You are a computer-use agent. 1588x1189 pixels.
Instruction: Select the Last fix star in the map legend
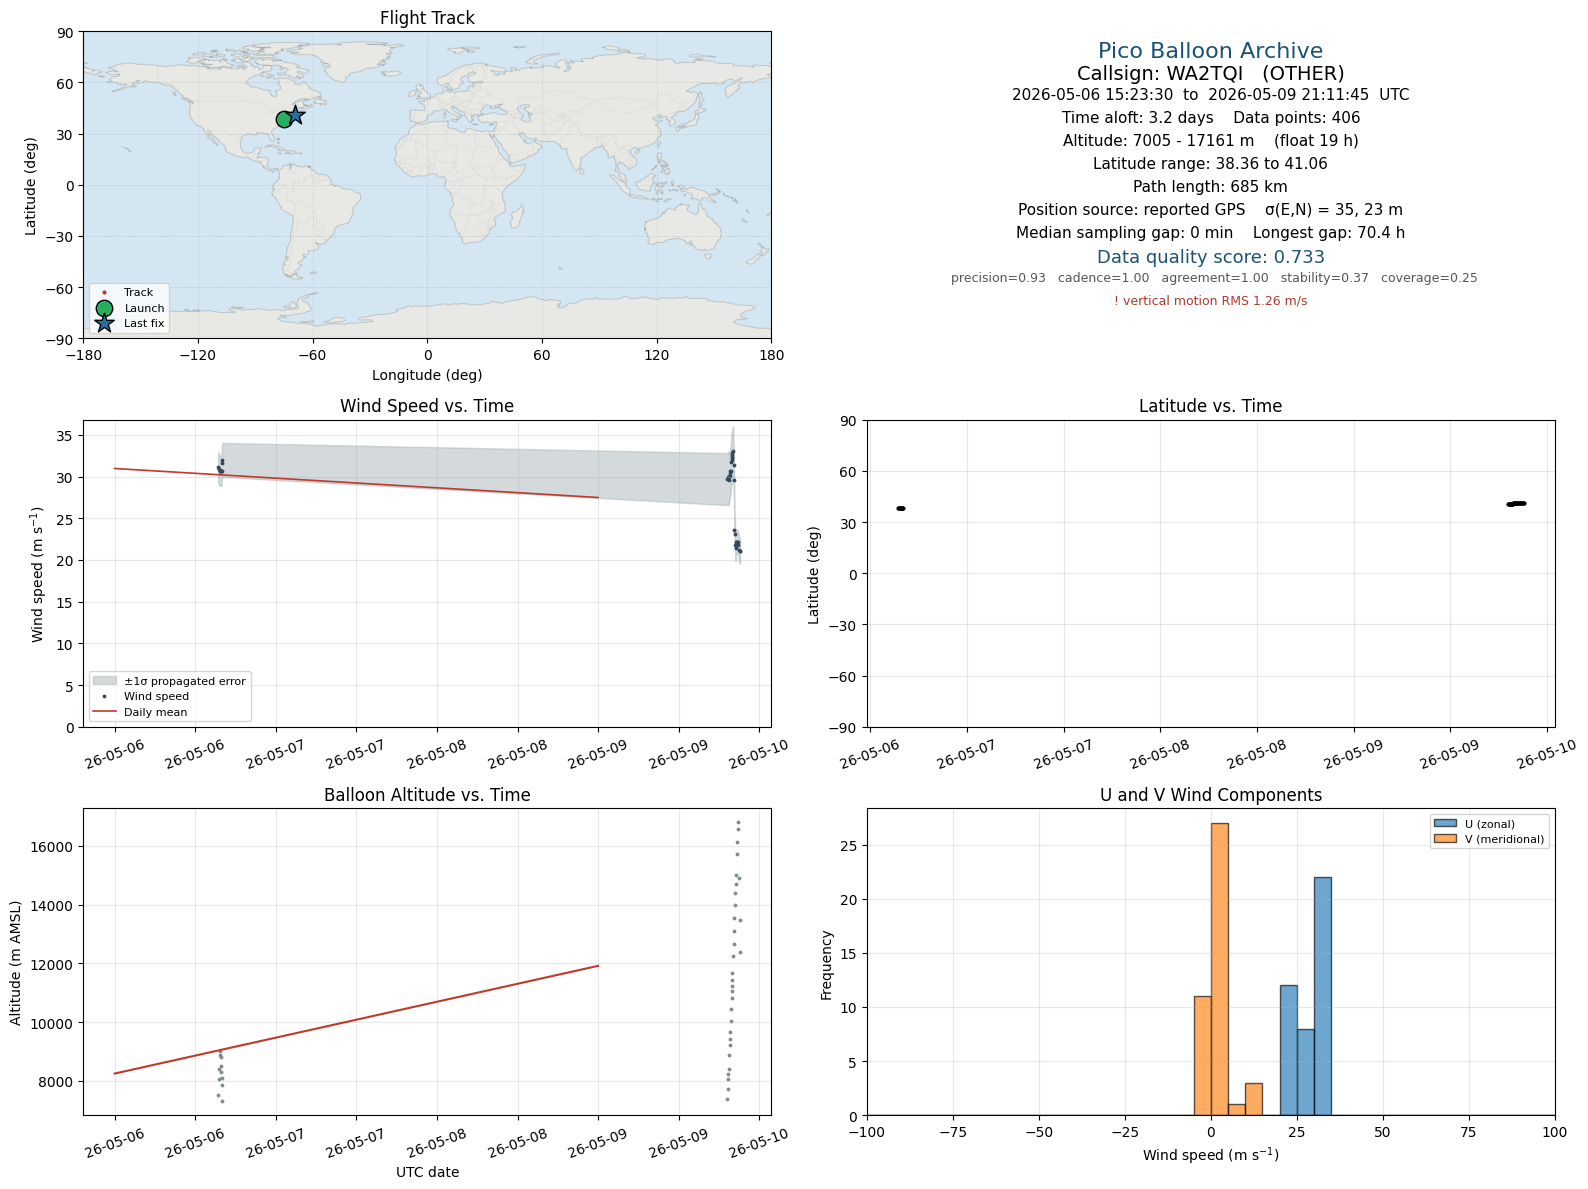[104, 323]
